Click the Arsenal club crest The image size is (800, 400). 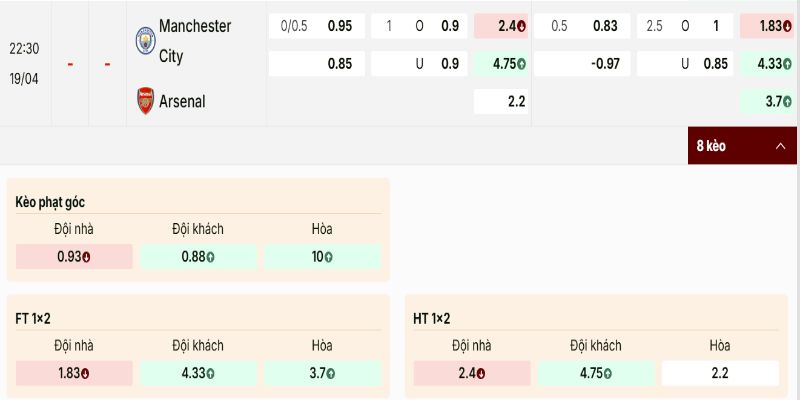coord(146,101)
